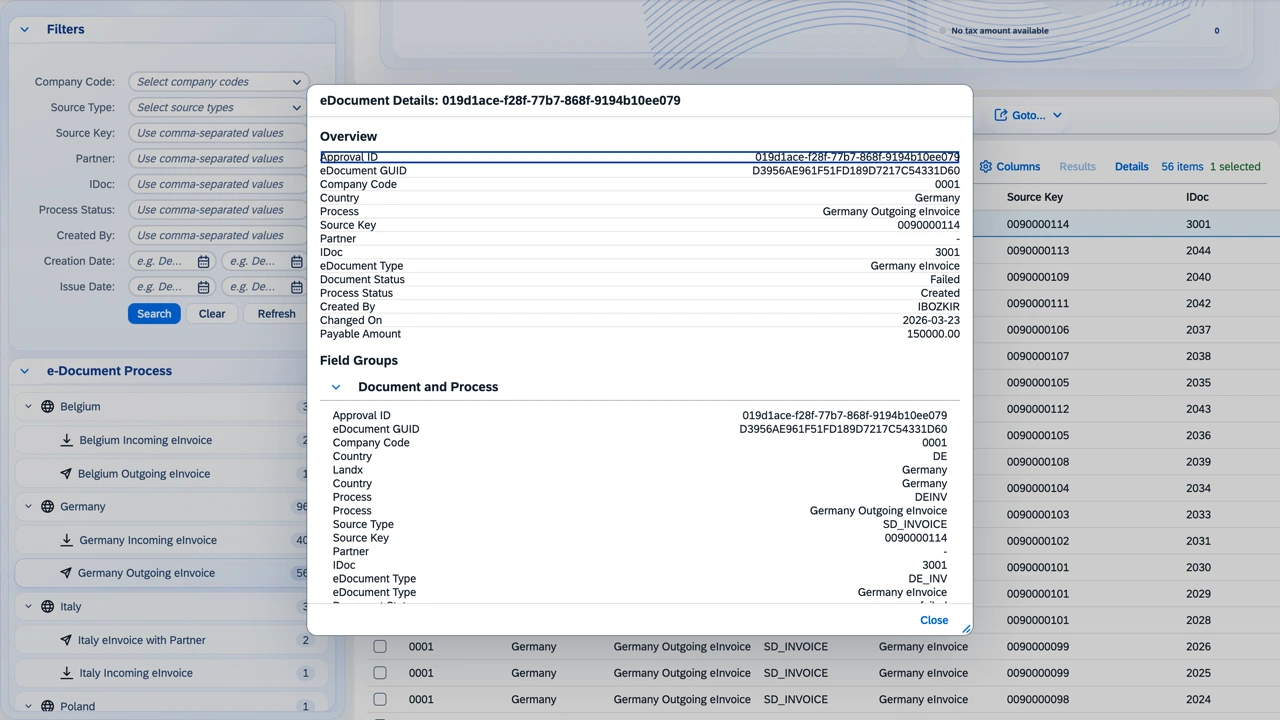Open the Goto menu
This screenshot has height=720, width=1280.
coord(1028,115)
